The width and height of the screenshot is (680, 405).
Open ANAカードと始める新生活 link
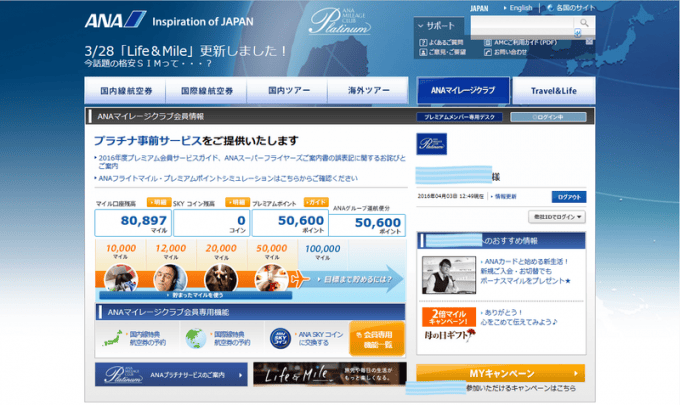(525, 271)
